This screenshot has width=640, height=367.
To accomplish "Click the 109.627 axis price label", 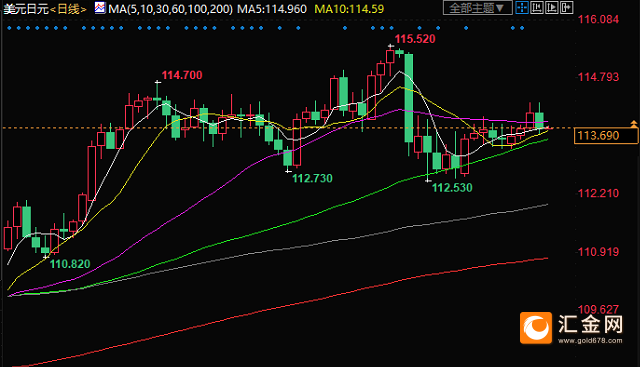I will [598, 309].
